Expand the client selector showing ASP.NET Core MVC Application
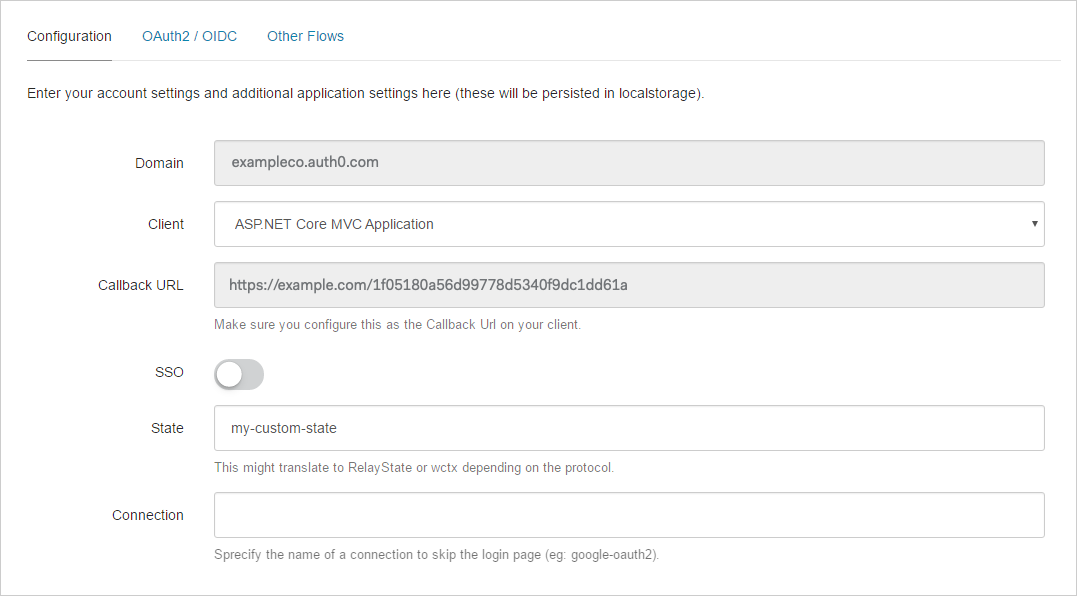Image resolution: width=1077 pixels, height=596 pixels. [629, 224]
